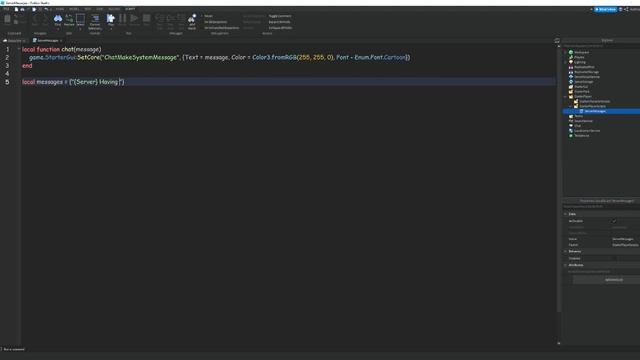Click the Chat service icon in Explorer

[571, 126]
